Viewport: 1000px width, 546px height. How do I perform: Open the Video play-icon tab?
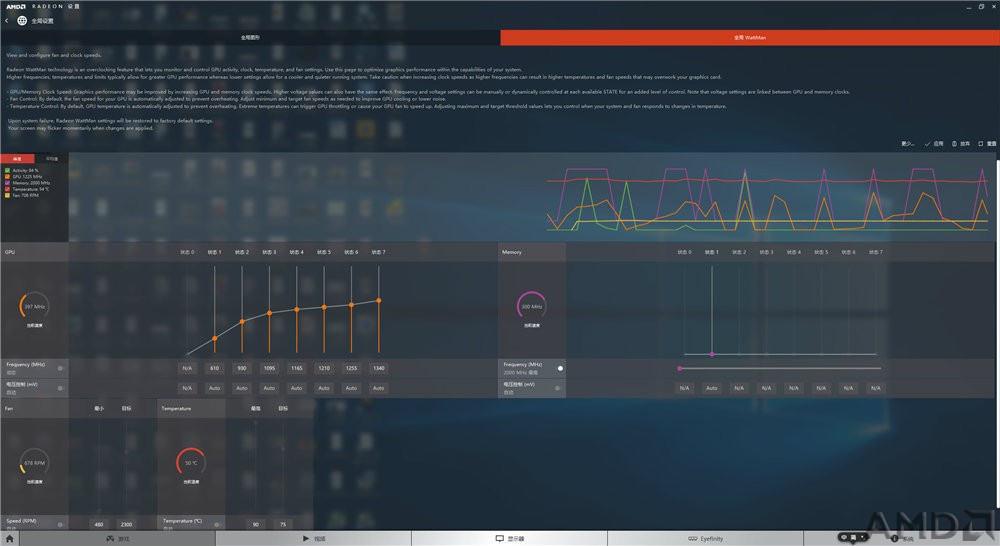pos(314,539)
